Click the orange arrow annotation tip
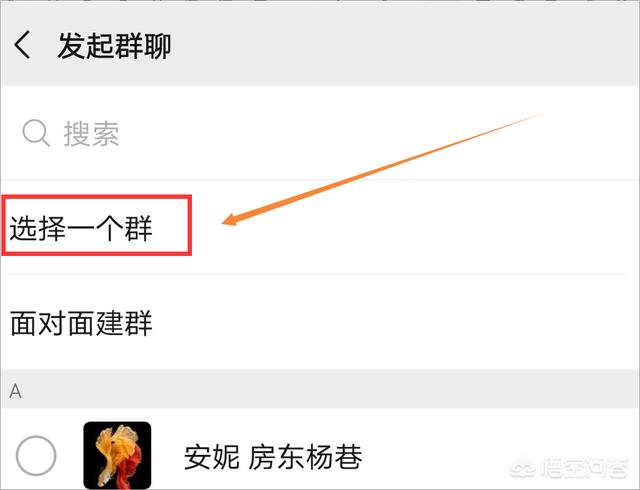 coord(227,221)
